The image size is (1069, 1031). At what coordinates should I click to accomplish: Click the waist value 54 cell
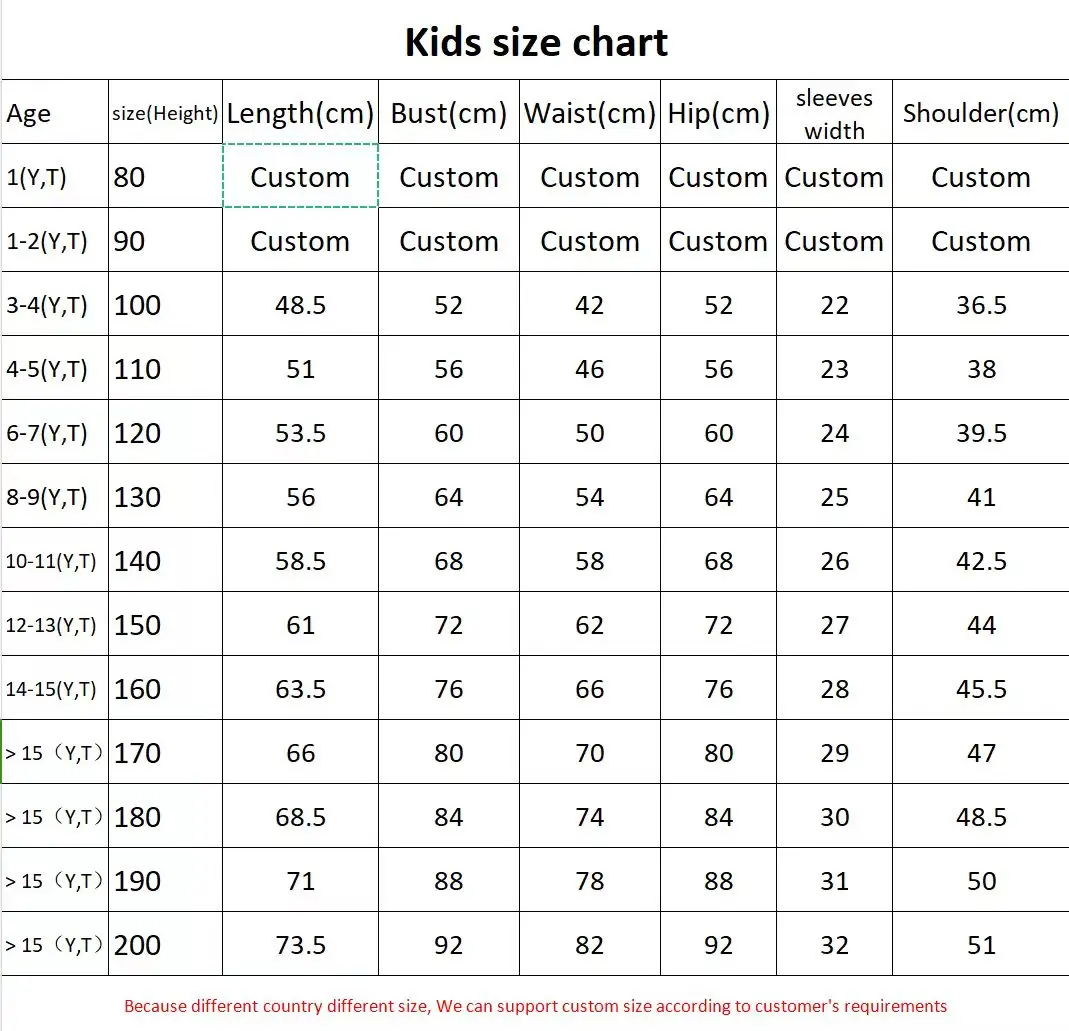tap(589, 497)
